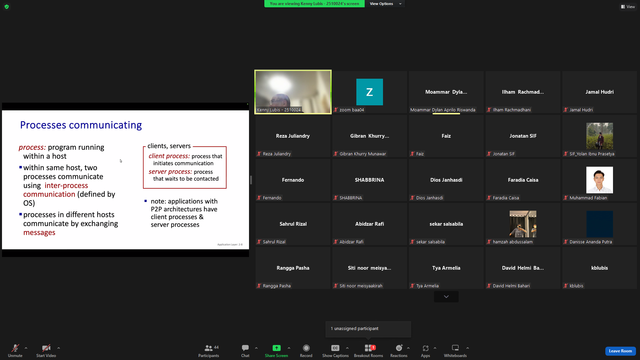Select the Sahrul Rizal participant tile
Image resolution: width=640 pixels, height=360 pixels.
point(293,224)
